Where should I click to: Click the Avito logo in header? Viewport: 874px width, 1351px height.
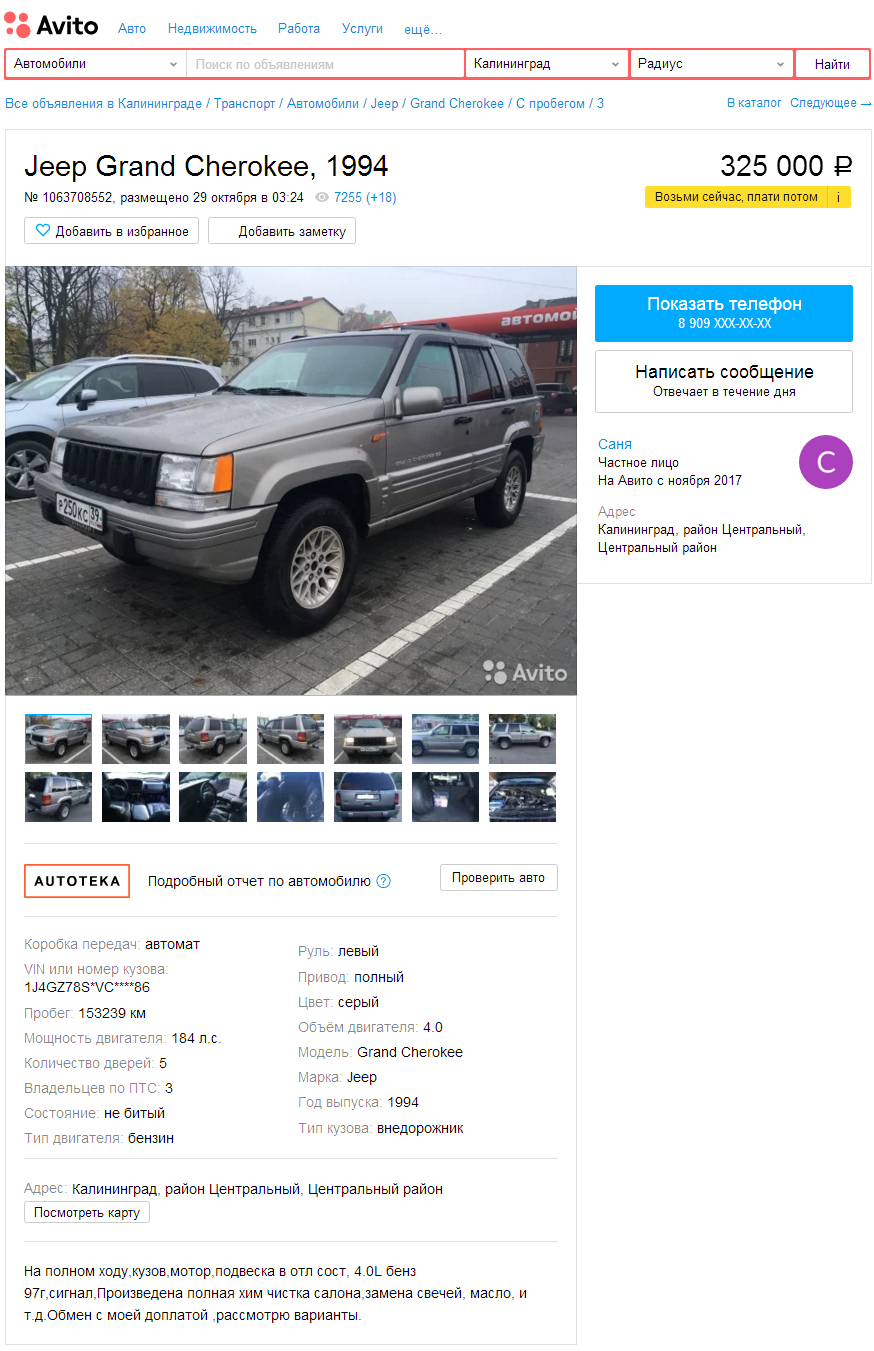tap(51, 24)
